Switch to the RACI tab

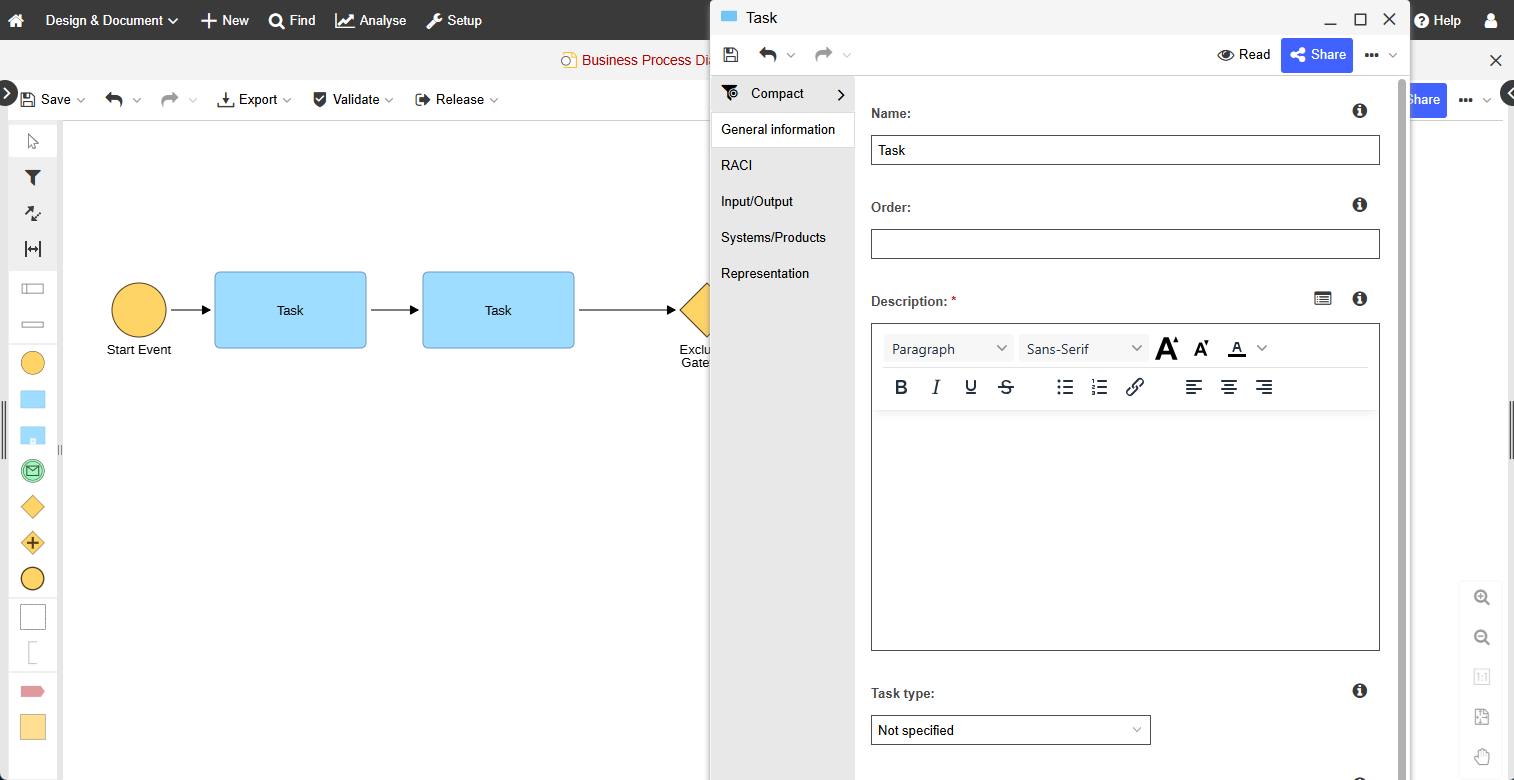(737, 165)
